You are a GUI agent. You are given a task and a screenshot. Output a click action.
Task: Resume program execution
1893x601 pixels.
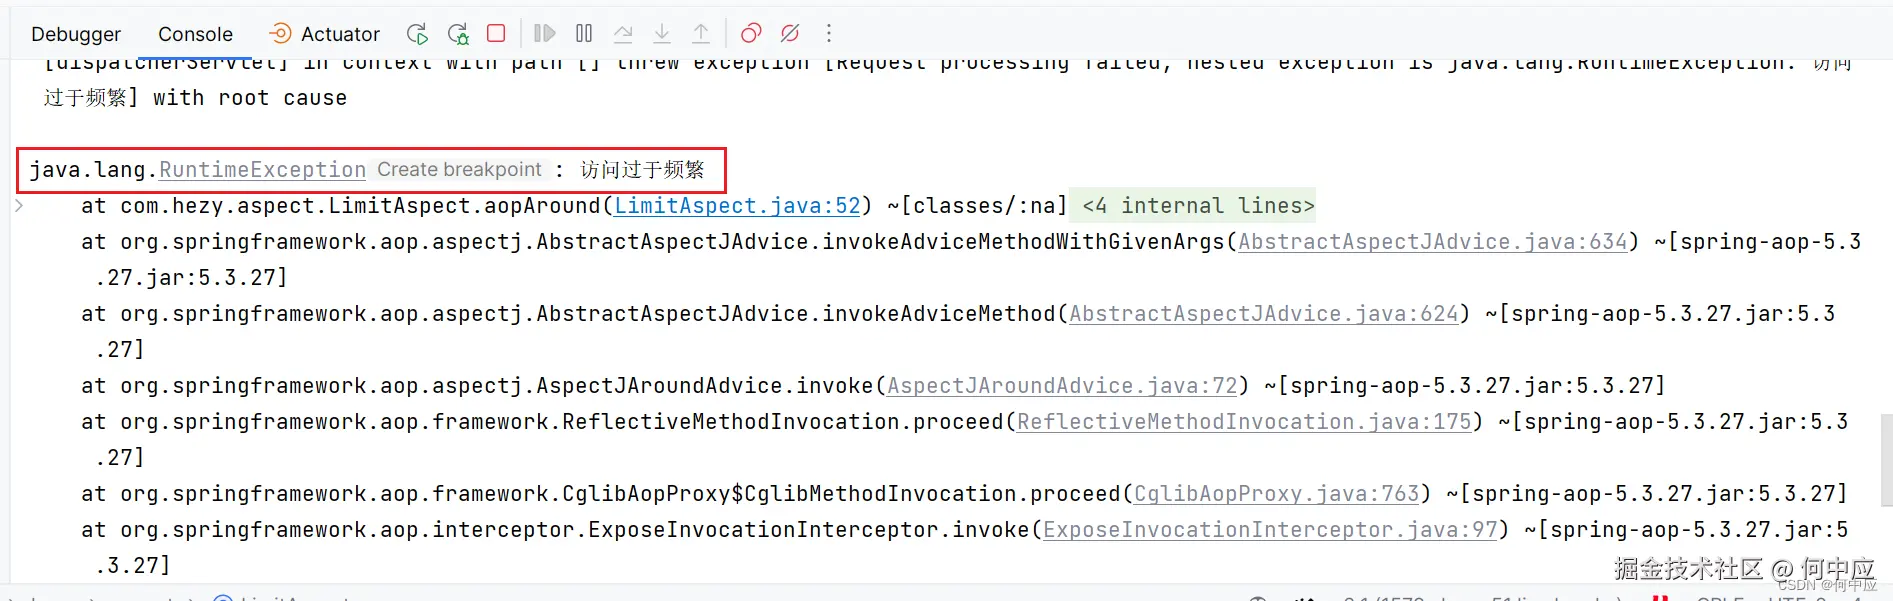pos(544,34)
